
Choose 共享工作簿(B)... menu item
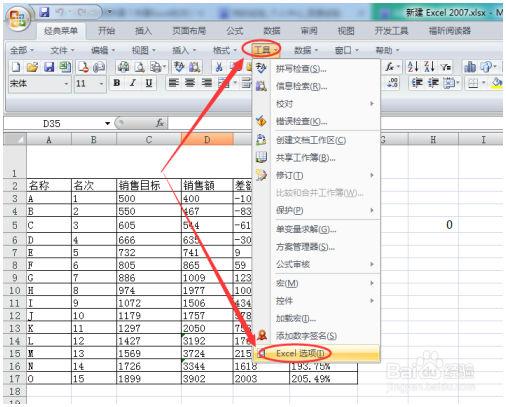(x=316, y=157)
